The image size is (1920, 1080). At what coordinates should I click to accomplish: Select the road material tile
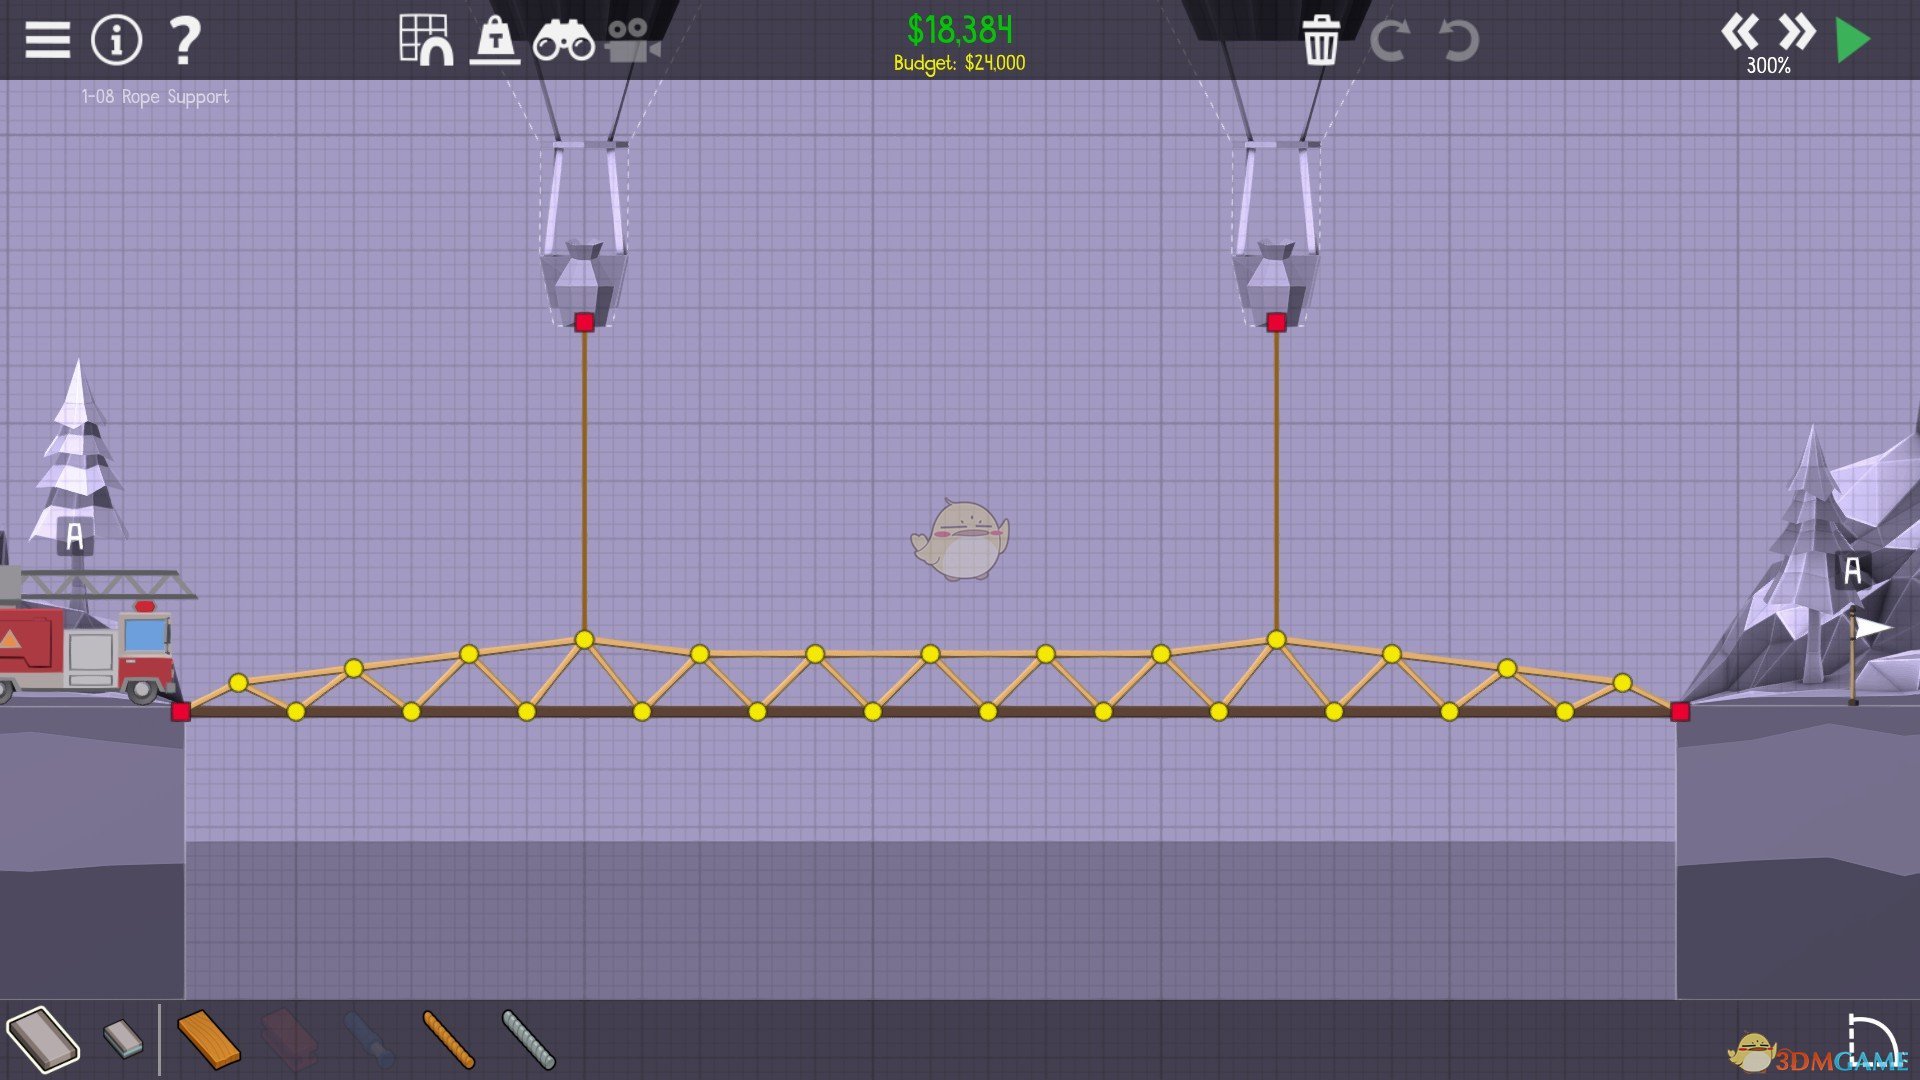pyautogui.click(x=43, y=1038)
